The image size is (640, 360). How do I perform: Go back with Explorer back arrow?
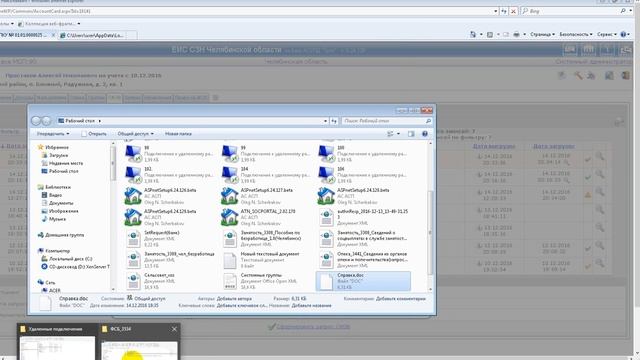36,121
